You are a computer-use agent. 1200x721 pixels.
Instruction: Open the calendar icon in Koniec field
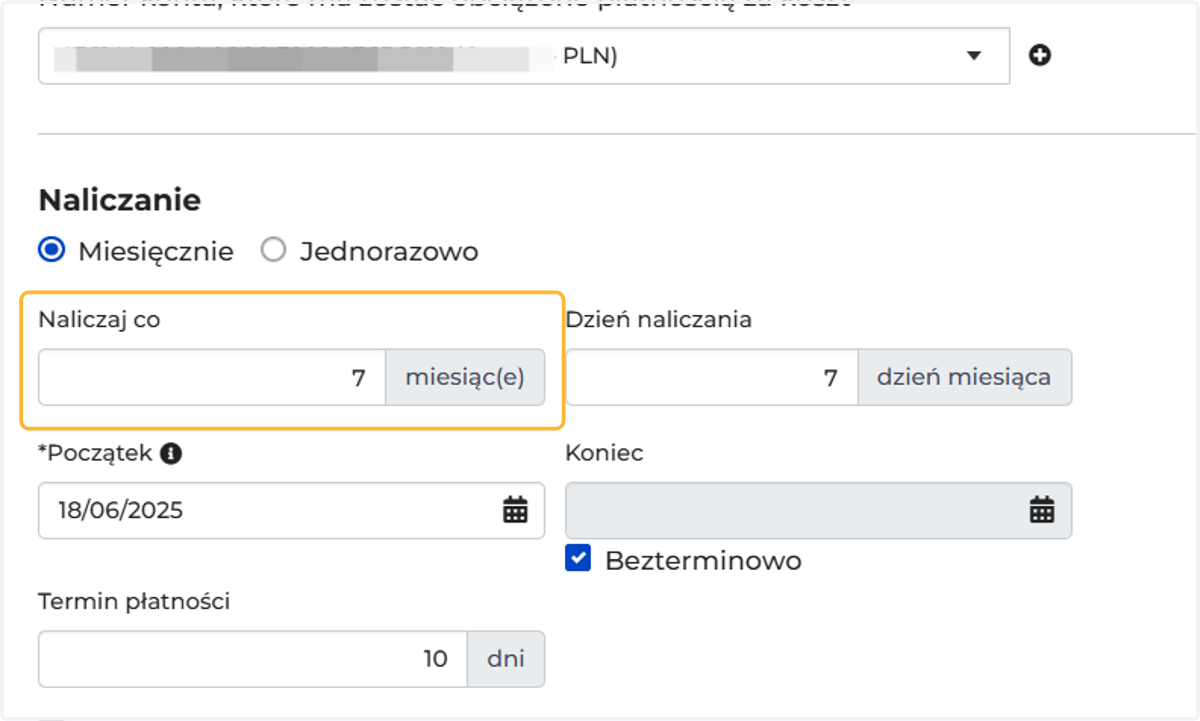(x=1042, y=510)
